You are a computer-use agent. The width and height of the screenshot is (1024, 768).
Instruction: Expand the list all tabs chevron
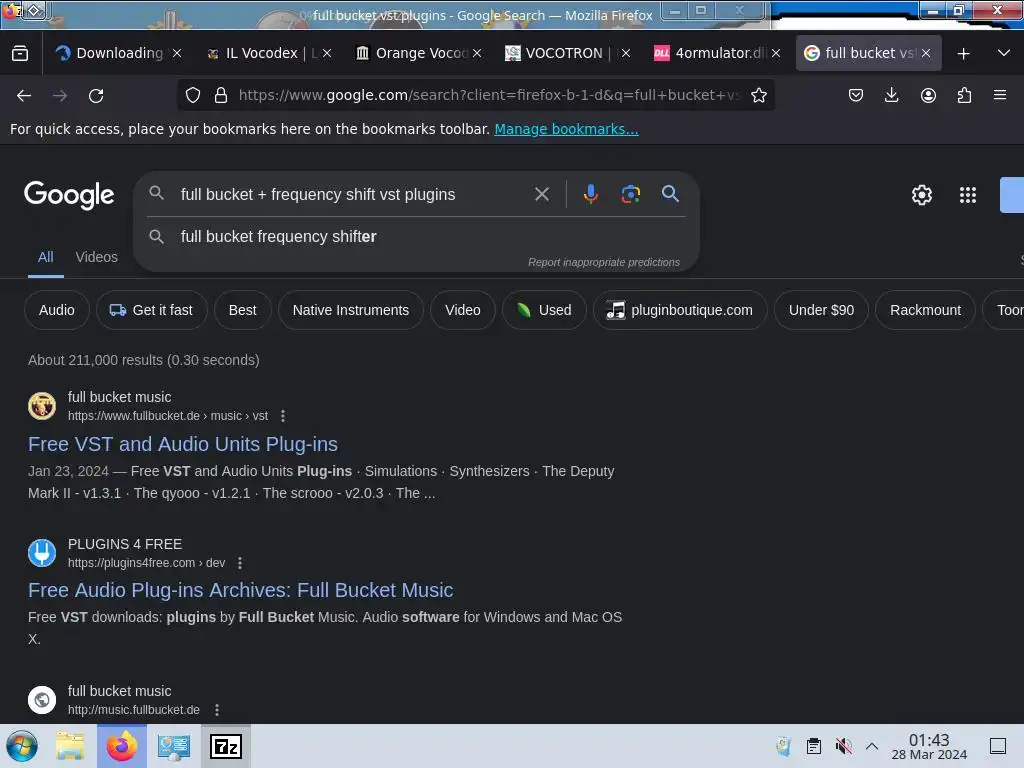point(1004,53)
